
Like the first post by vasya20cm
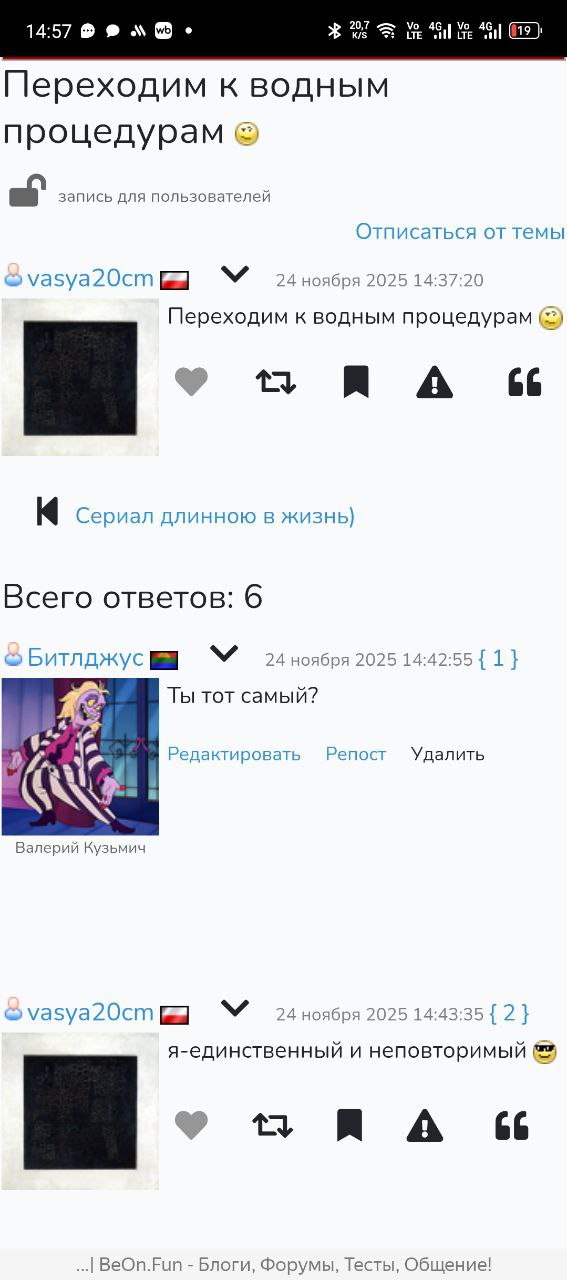(191, 382)
